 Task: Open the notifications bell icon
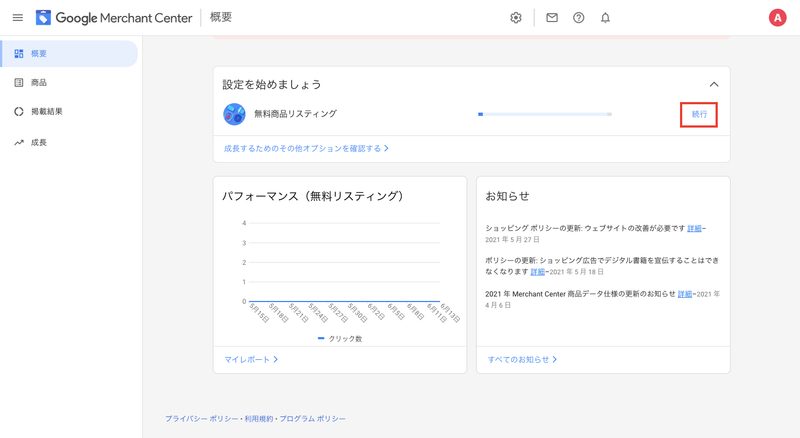(605, 18)
